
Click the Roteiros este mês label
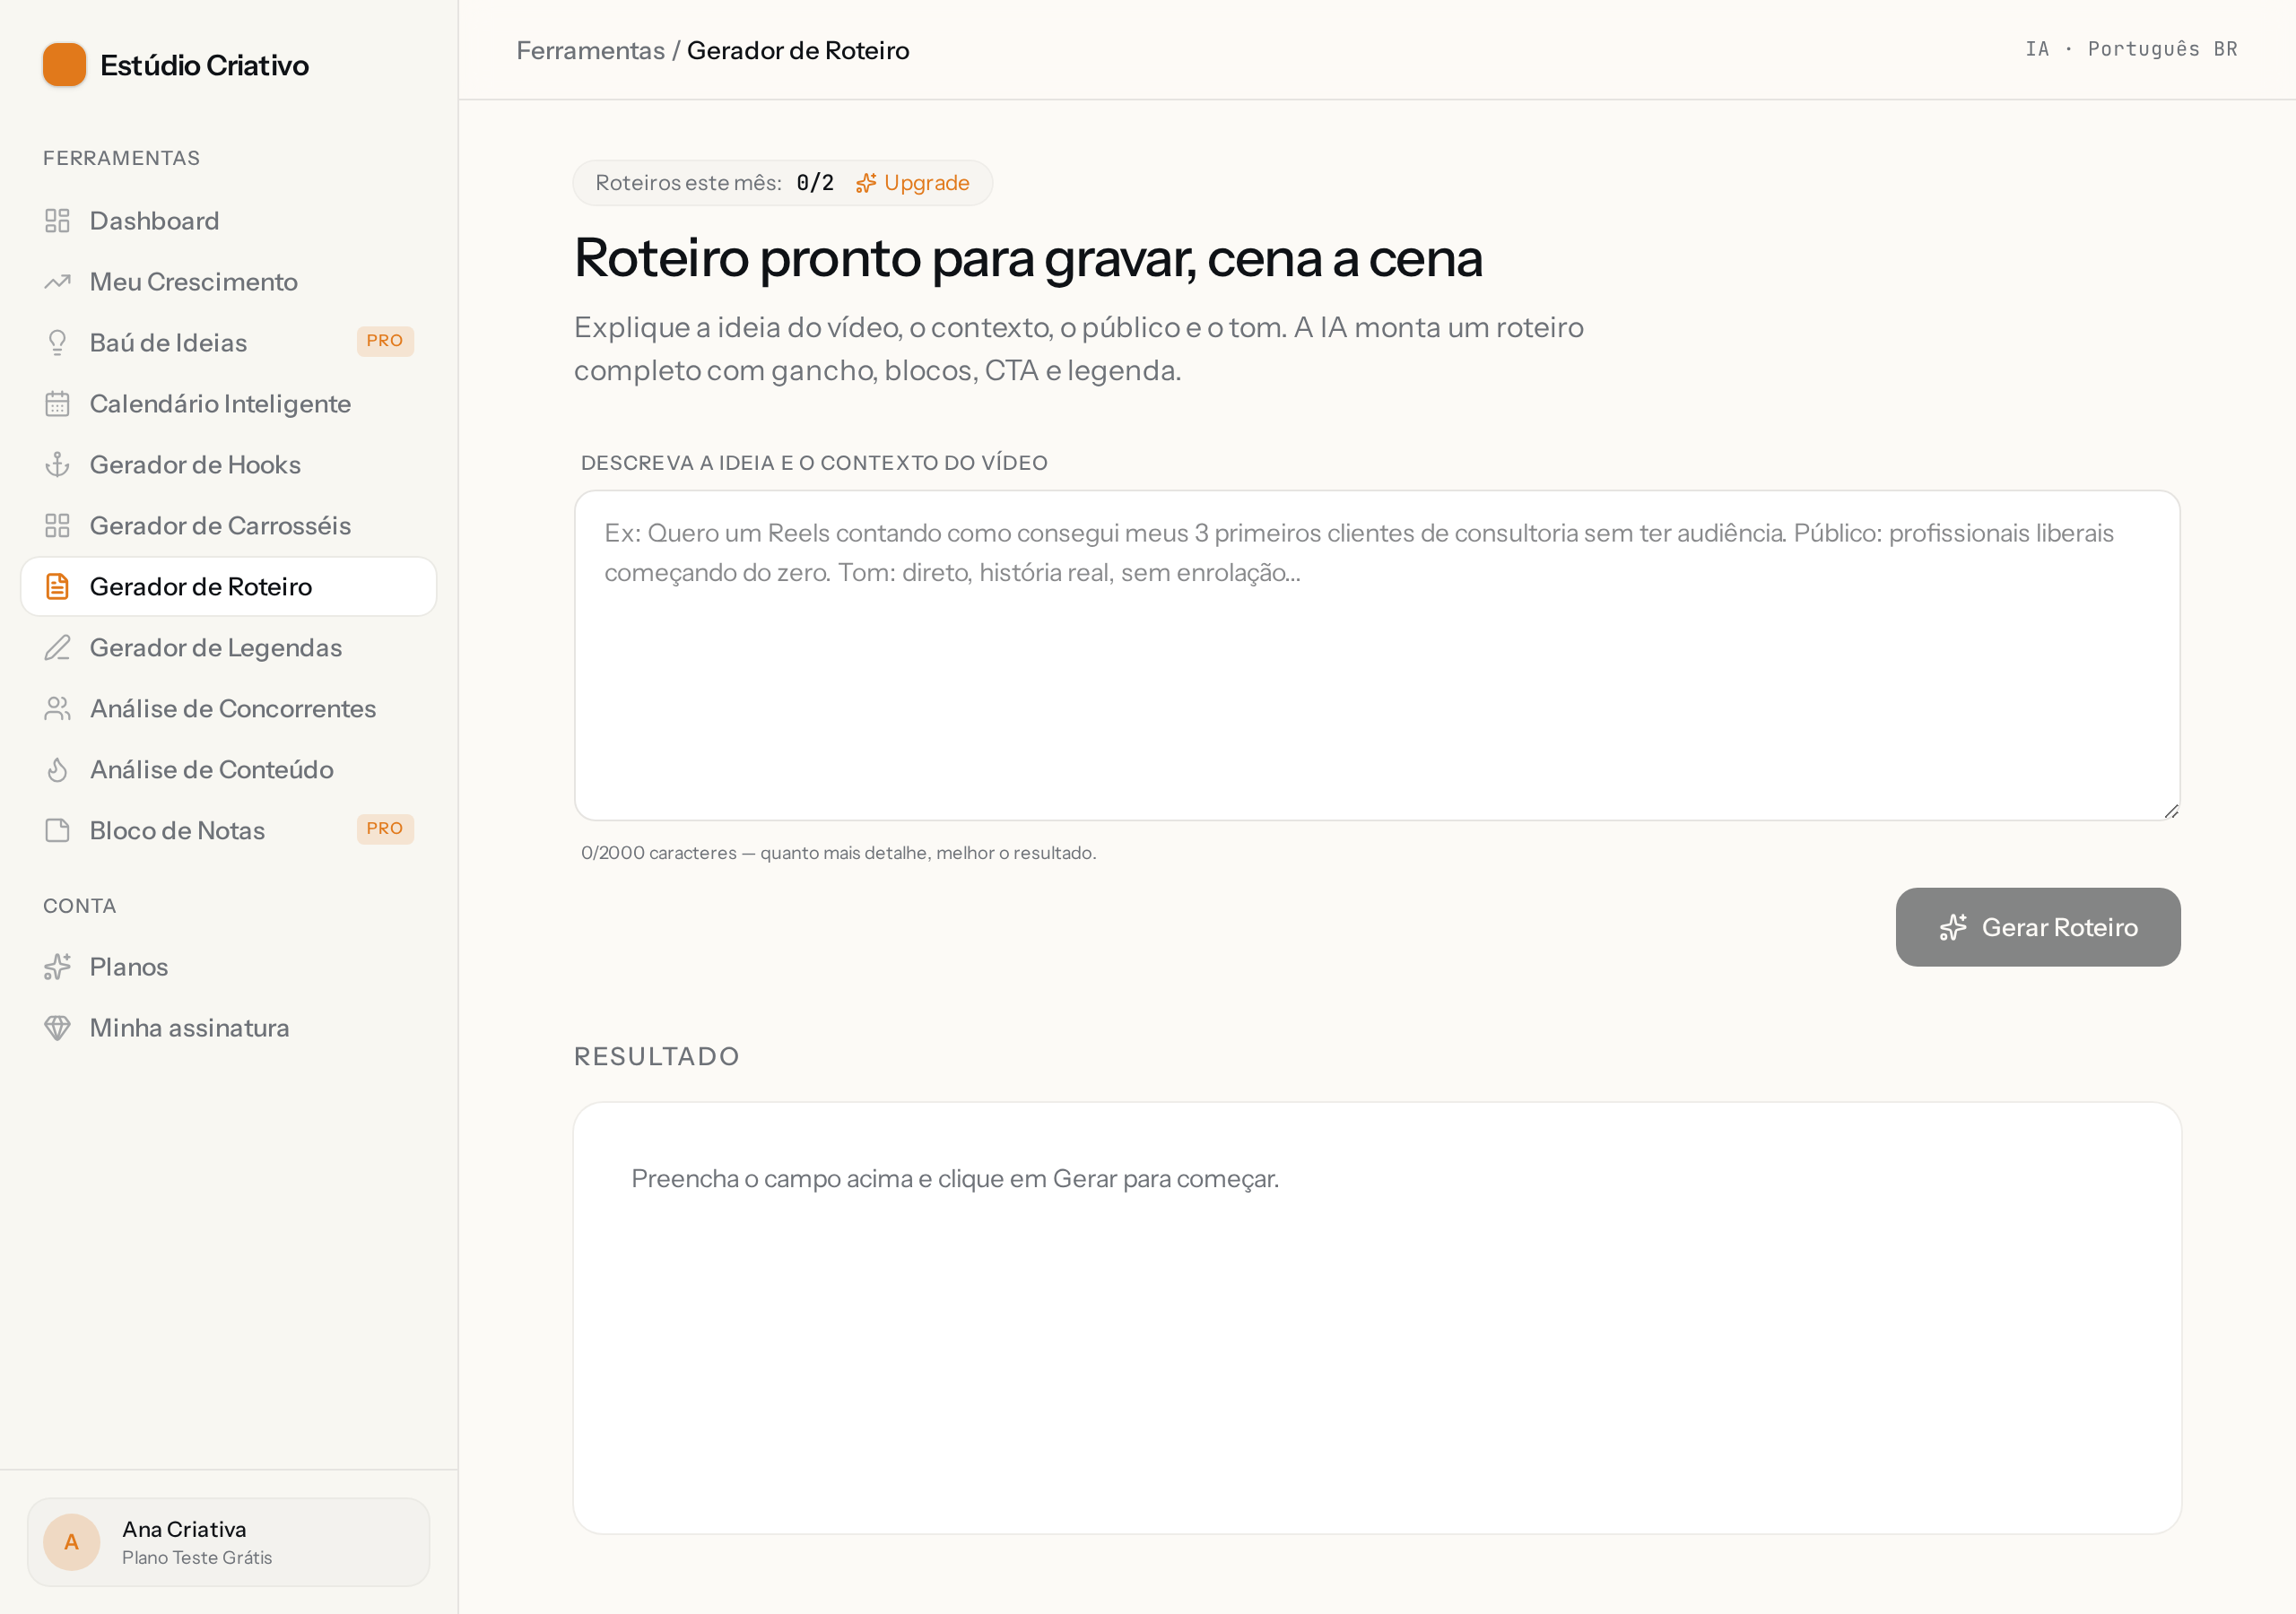tap(688, 183)
